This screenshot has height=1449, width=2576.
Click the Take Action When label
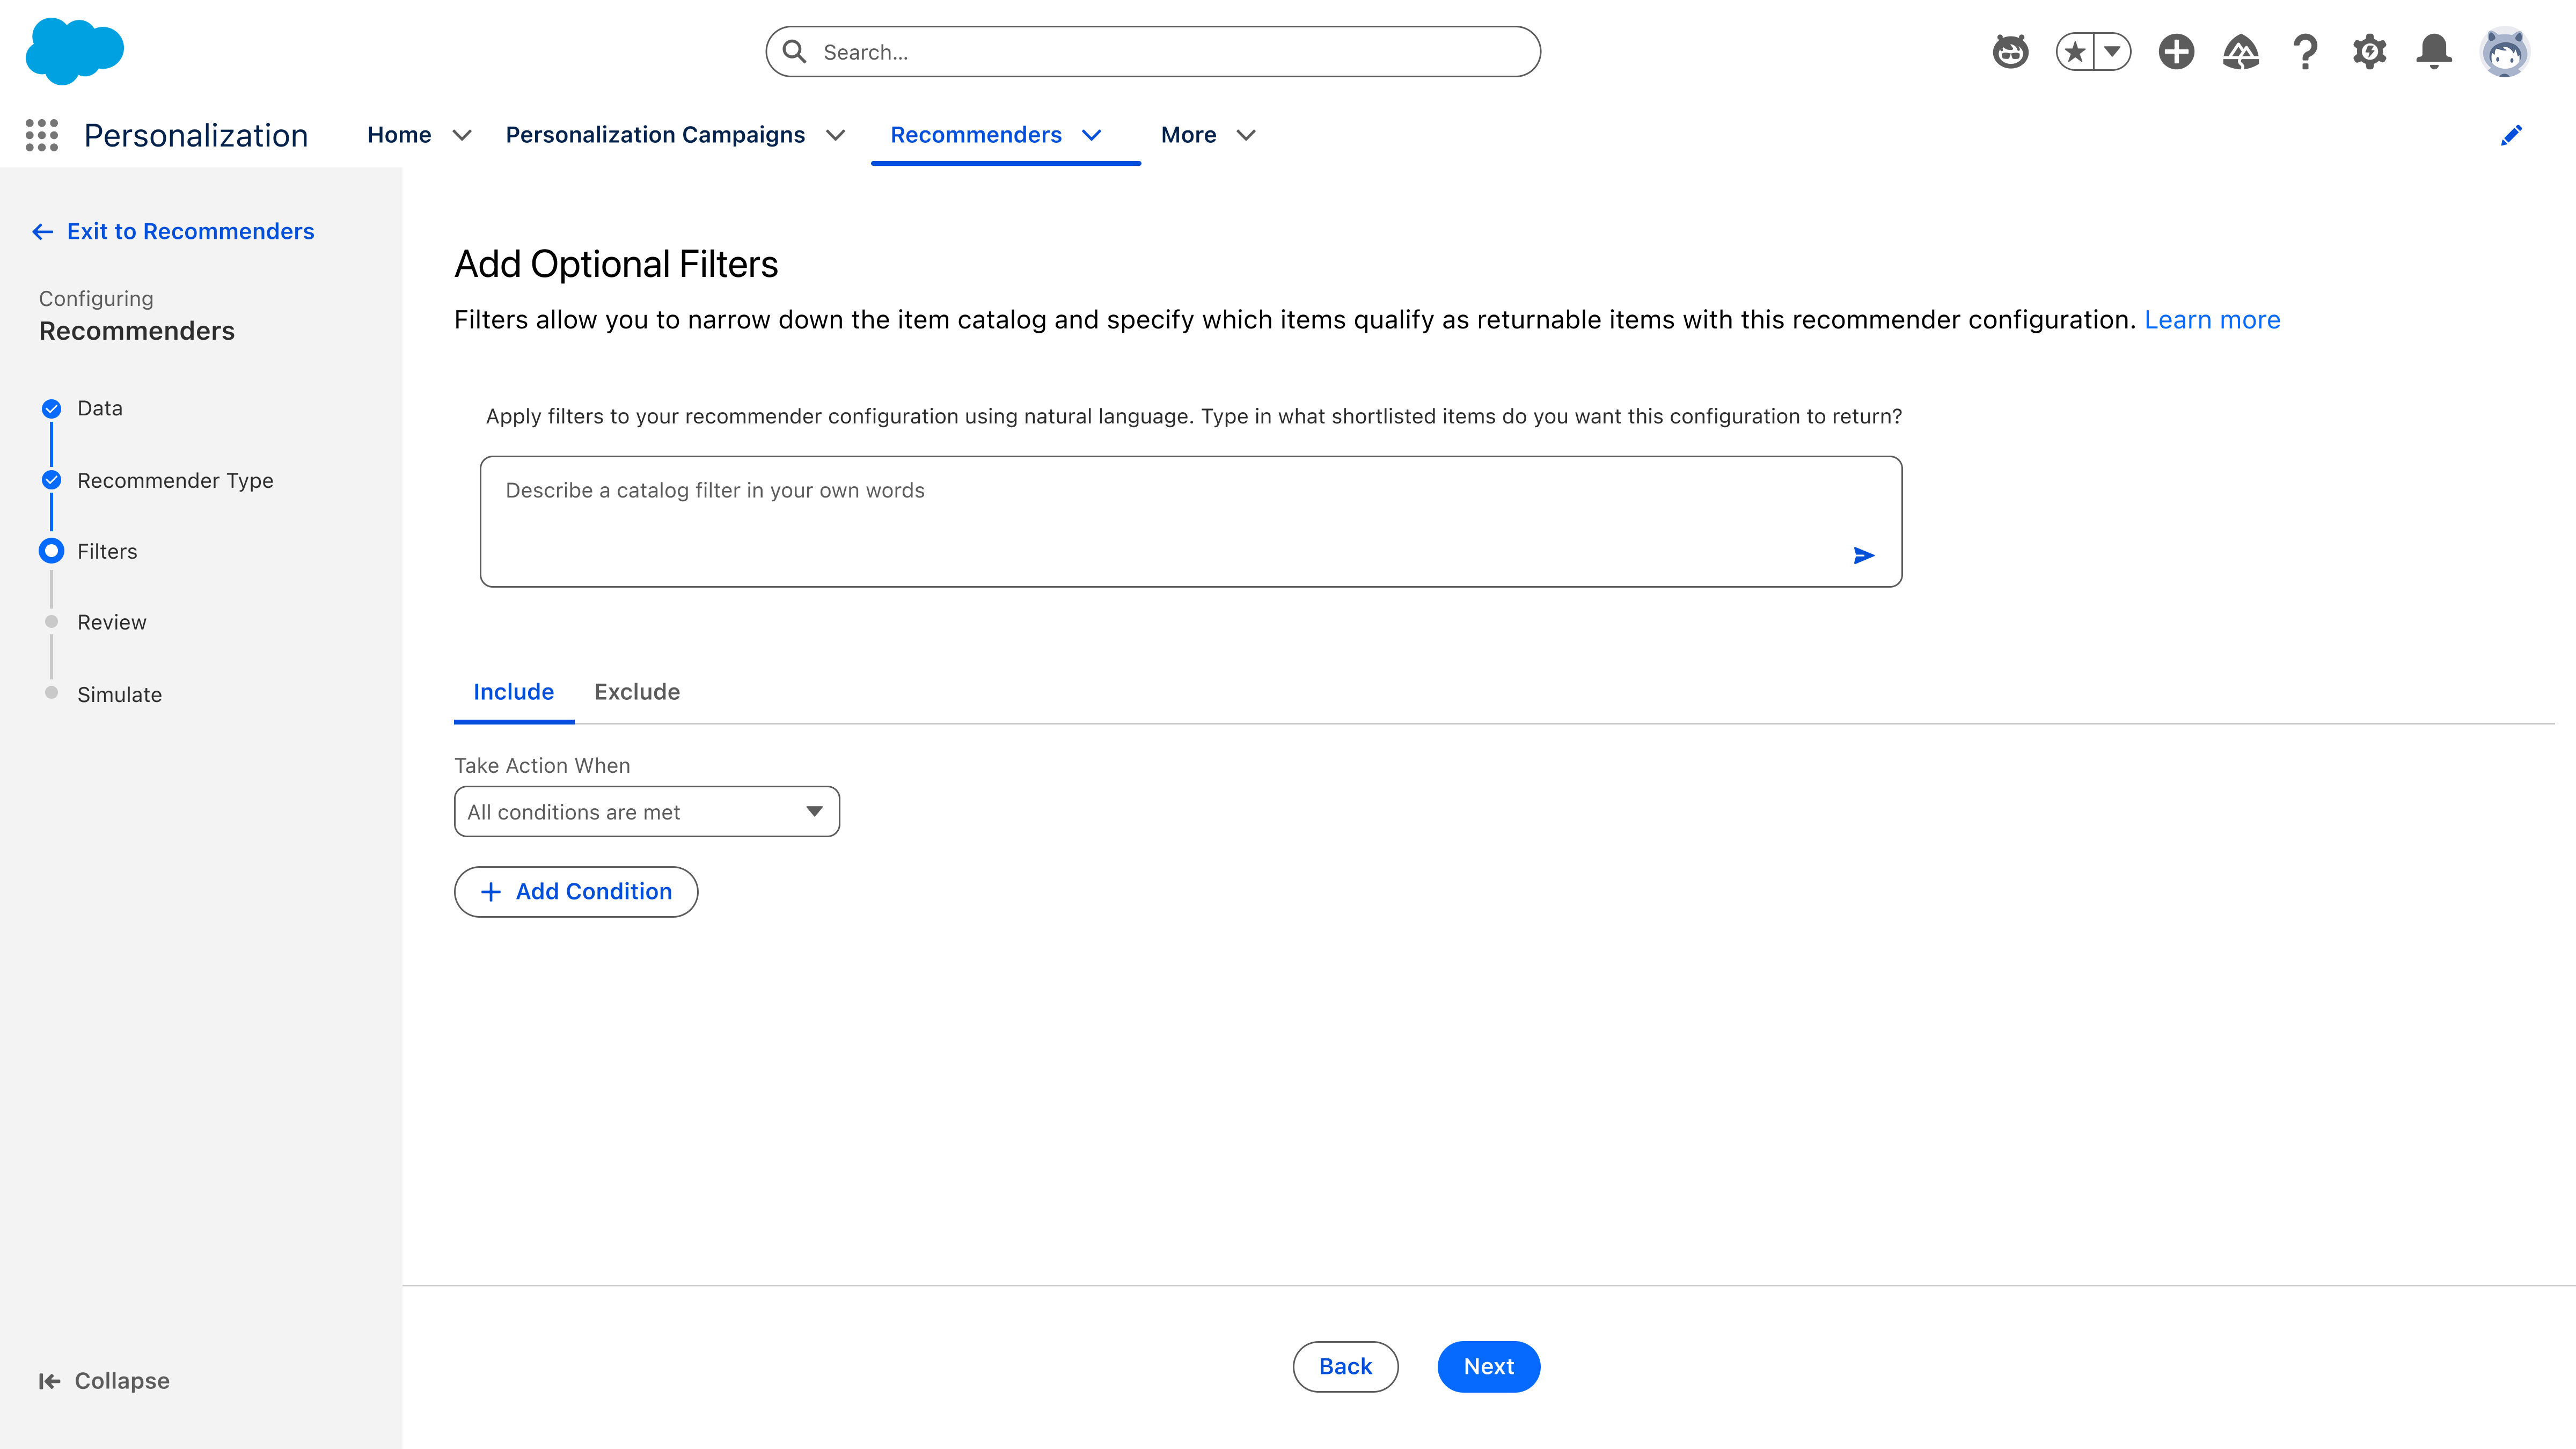pos(542,766)
